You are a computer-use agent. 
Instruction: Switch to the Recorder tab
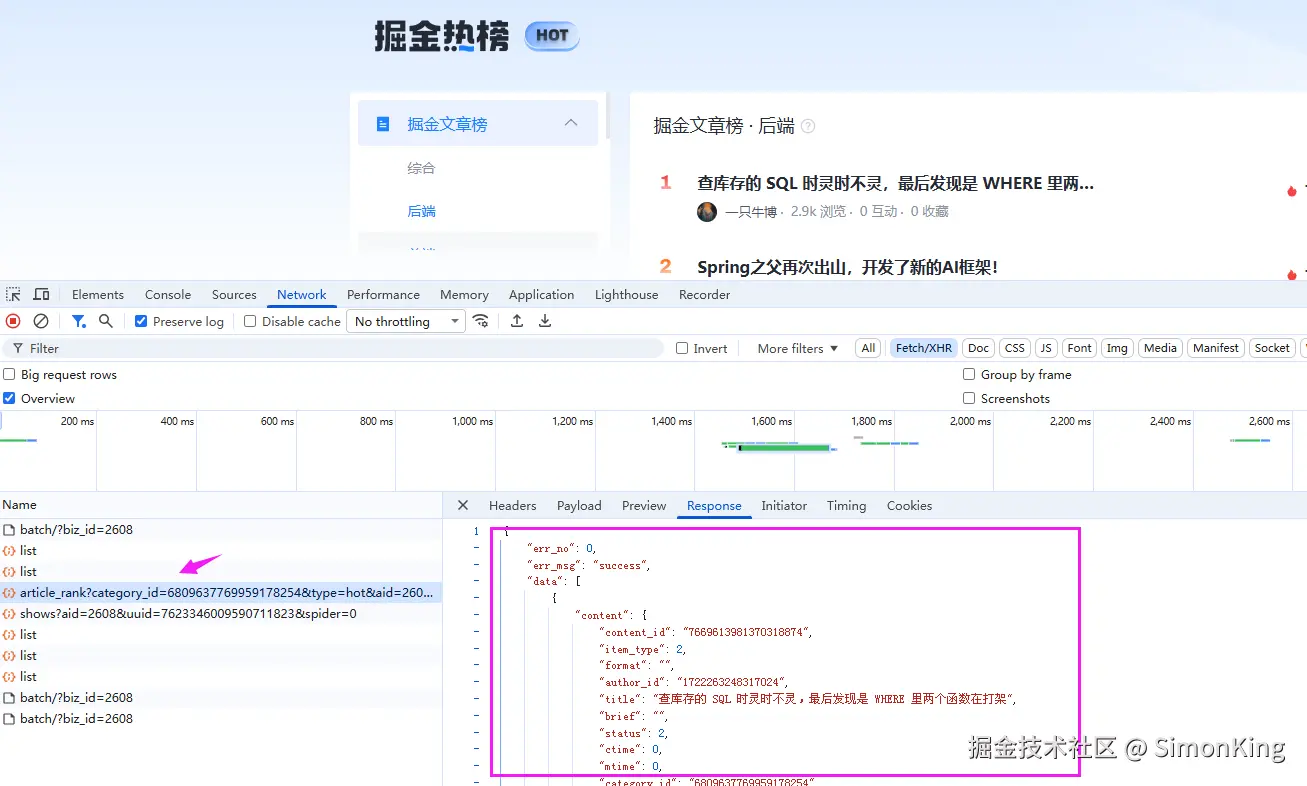(705, 295)
